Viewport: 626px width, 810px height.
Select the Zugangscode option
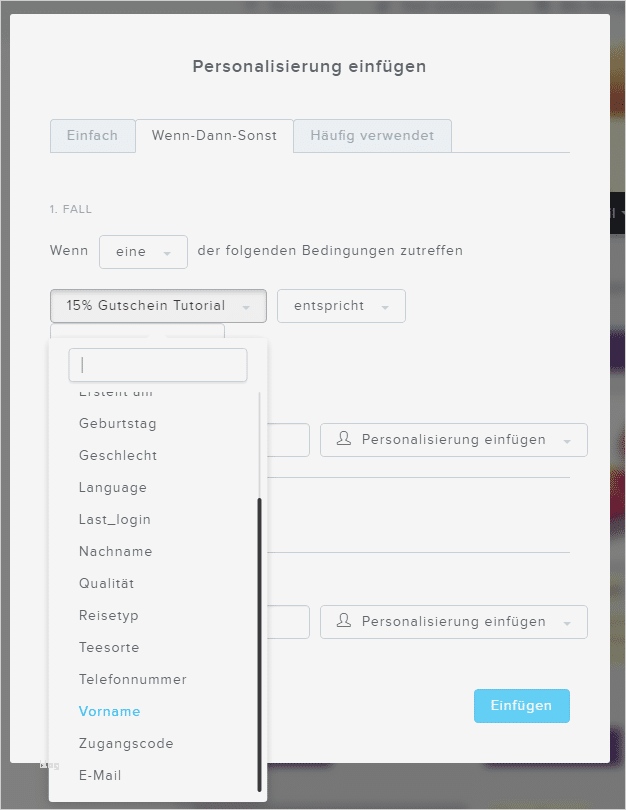(126, 744)
